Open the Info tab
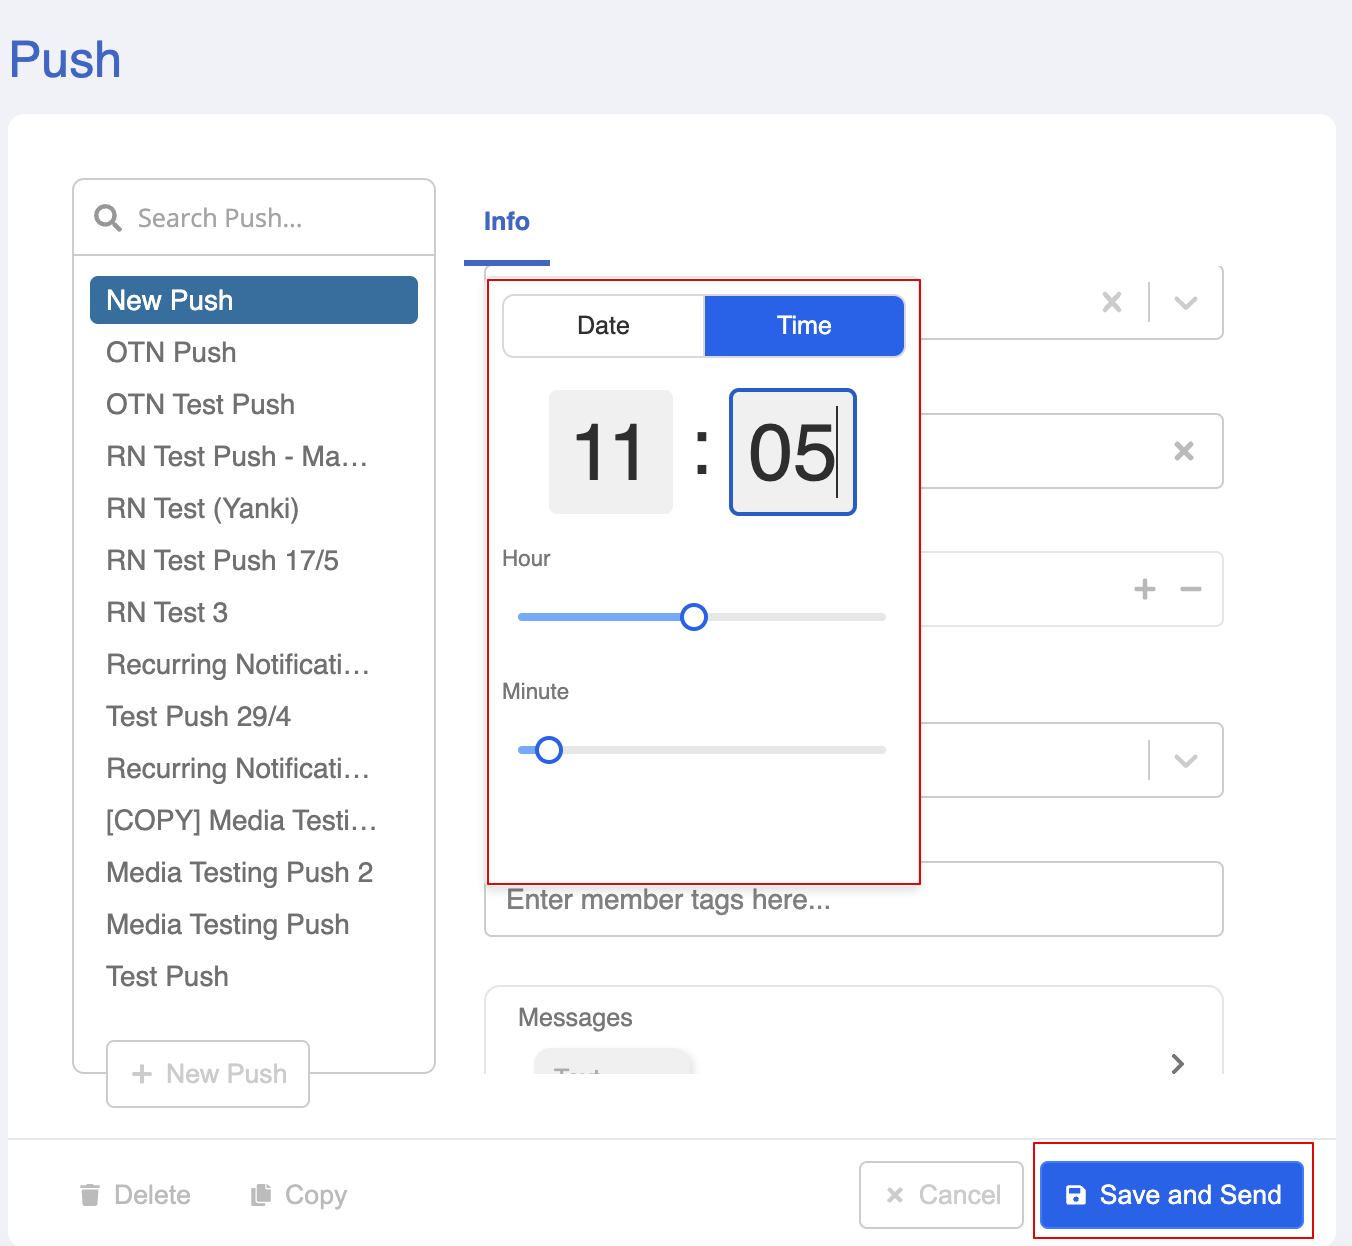The image size is (1352, 1246). [x=506, y=222]
